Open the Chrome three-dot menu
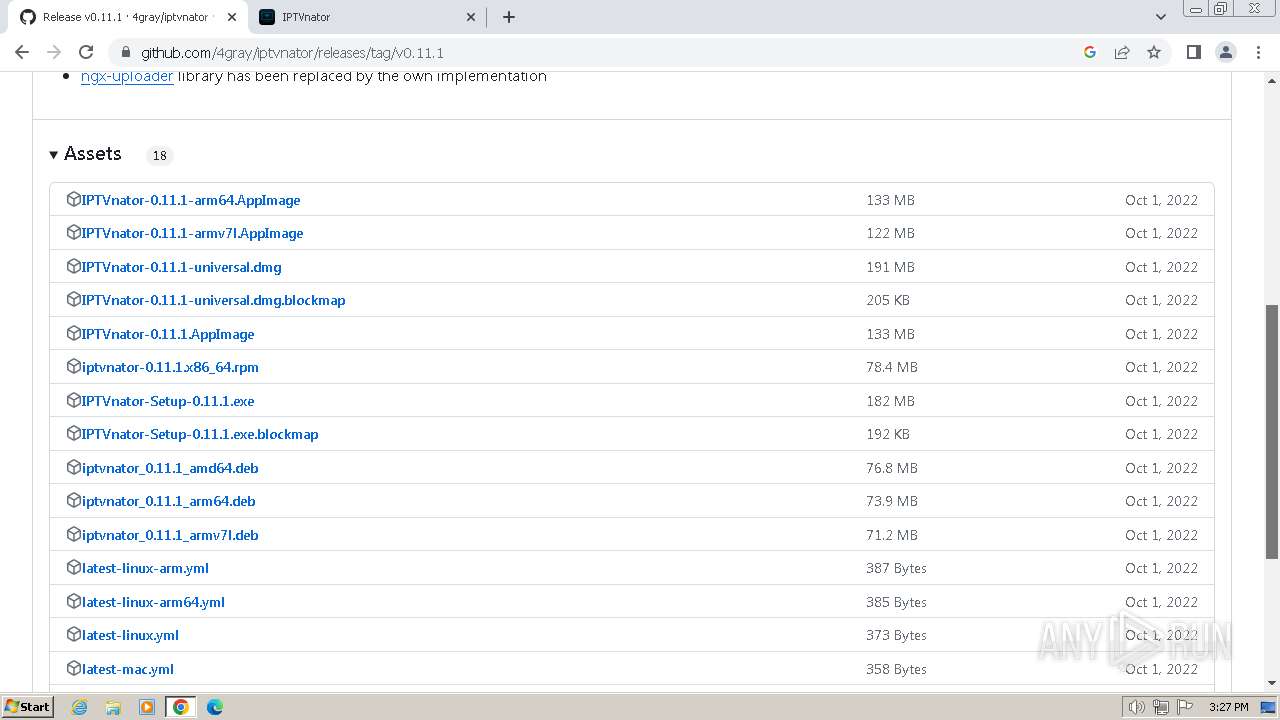 1257,52
